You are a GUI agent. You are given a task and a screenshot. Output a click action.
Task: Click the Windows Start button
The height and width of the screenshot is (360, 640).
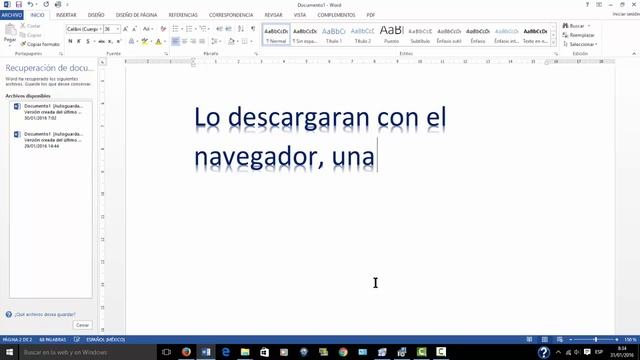point(9,352)
